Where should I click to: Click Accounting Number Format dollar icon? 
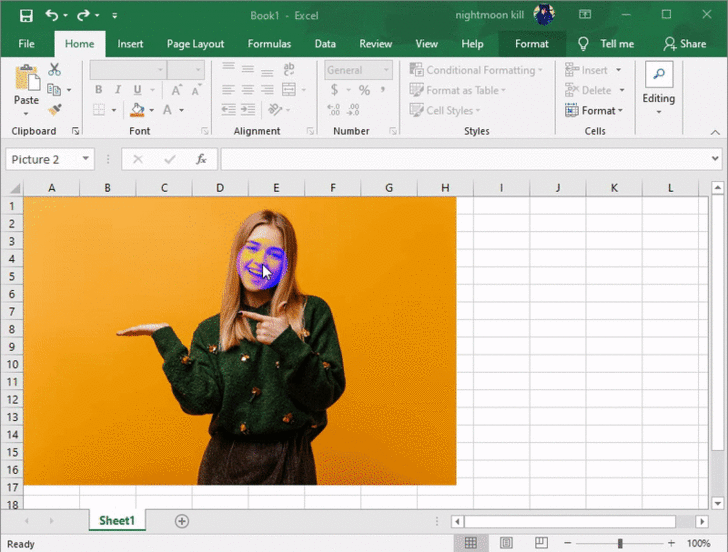334,90
